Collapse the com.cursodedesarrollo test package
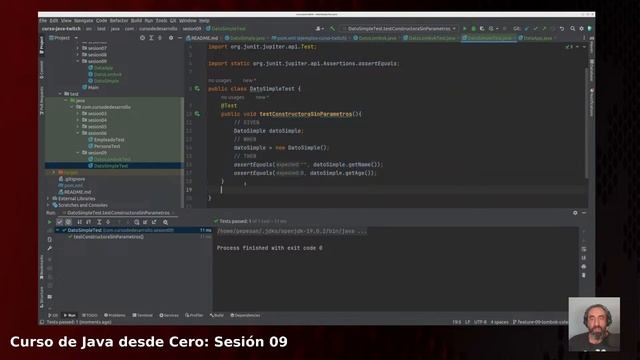 (72, 107)
